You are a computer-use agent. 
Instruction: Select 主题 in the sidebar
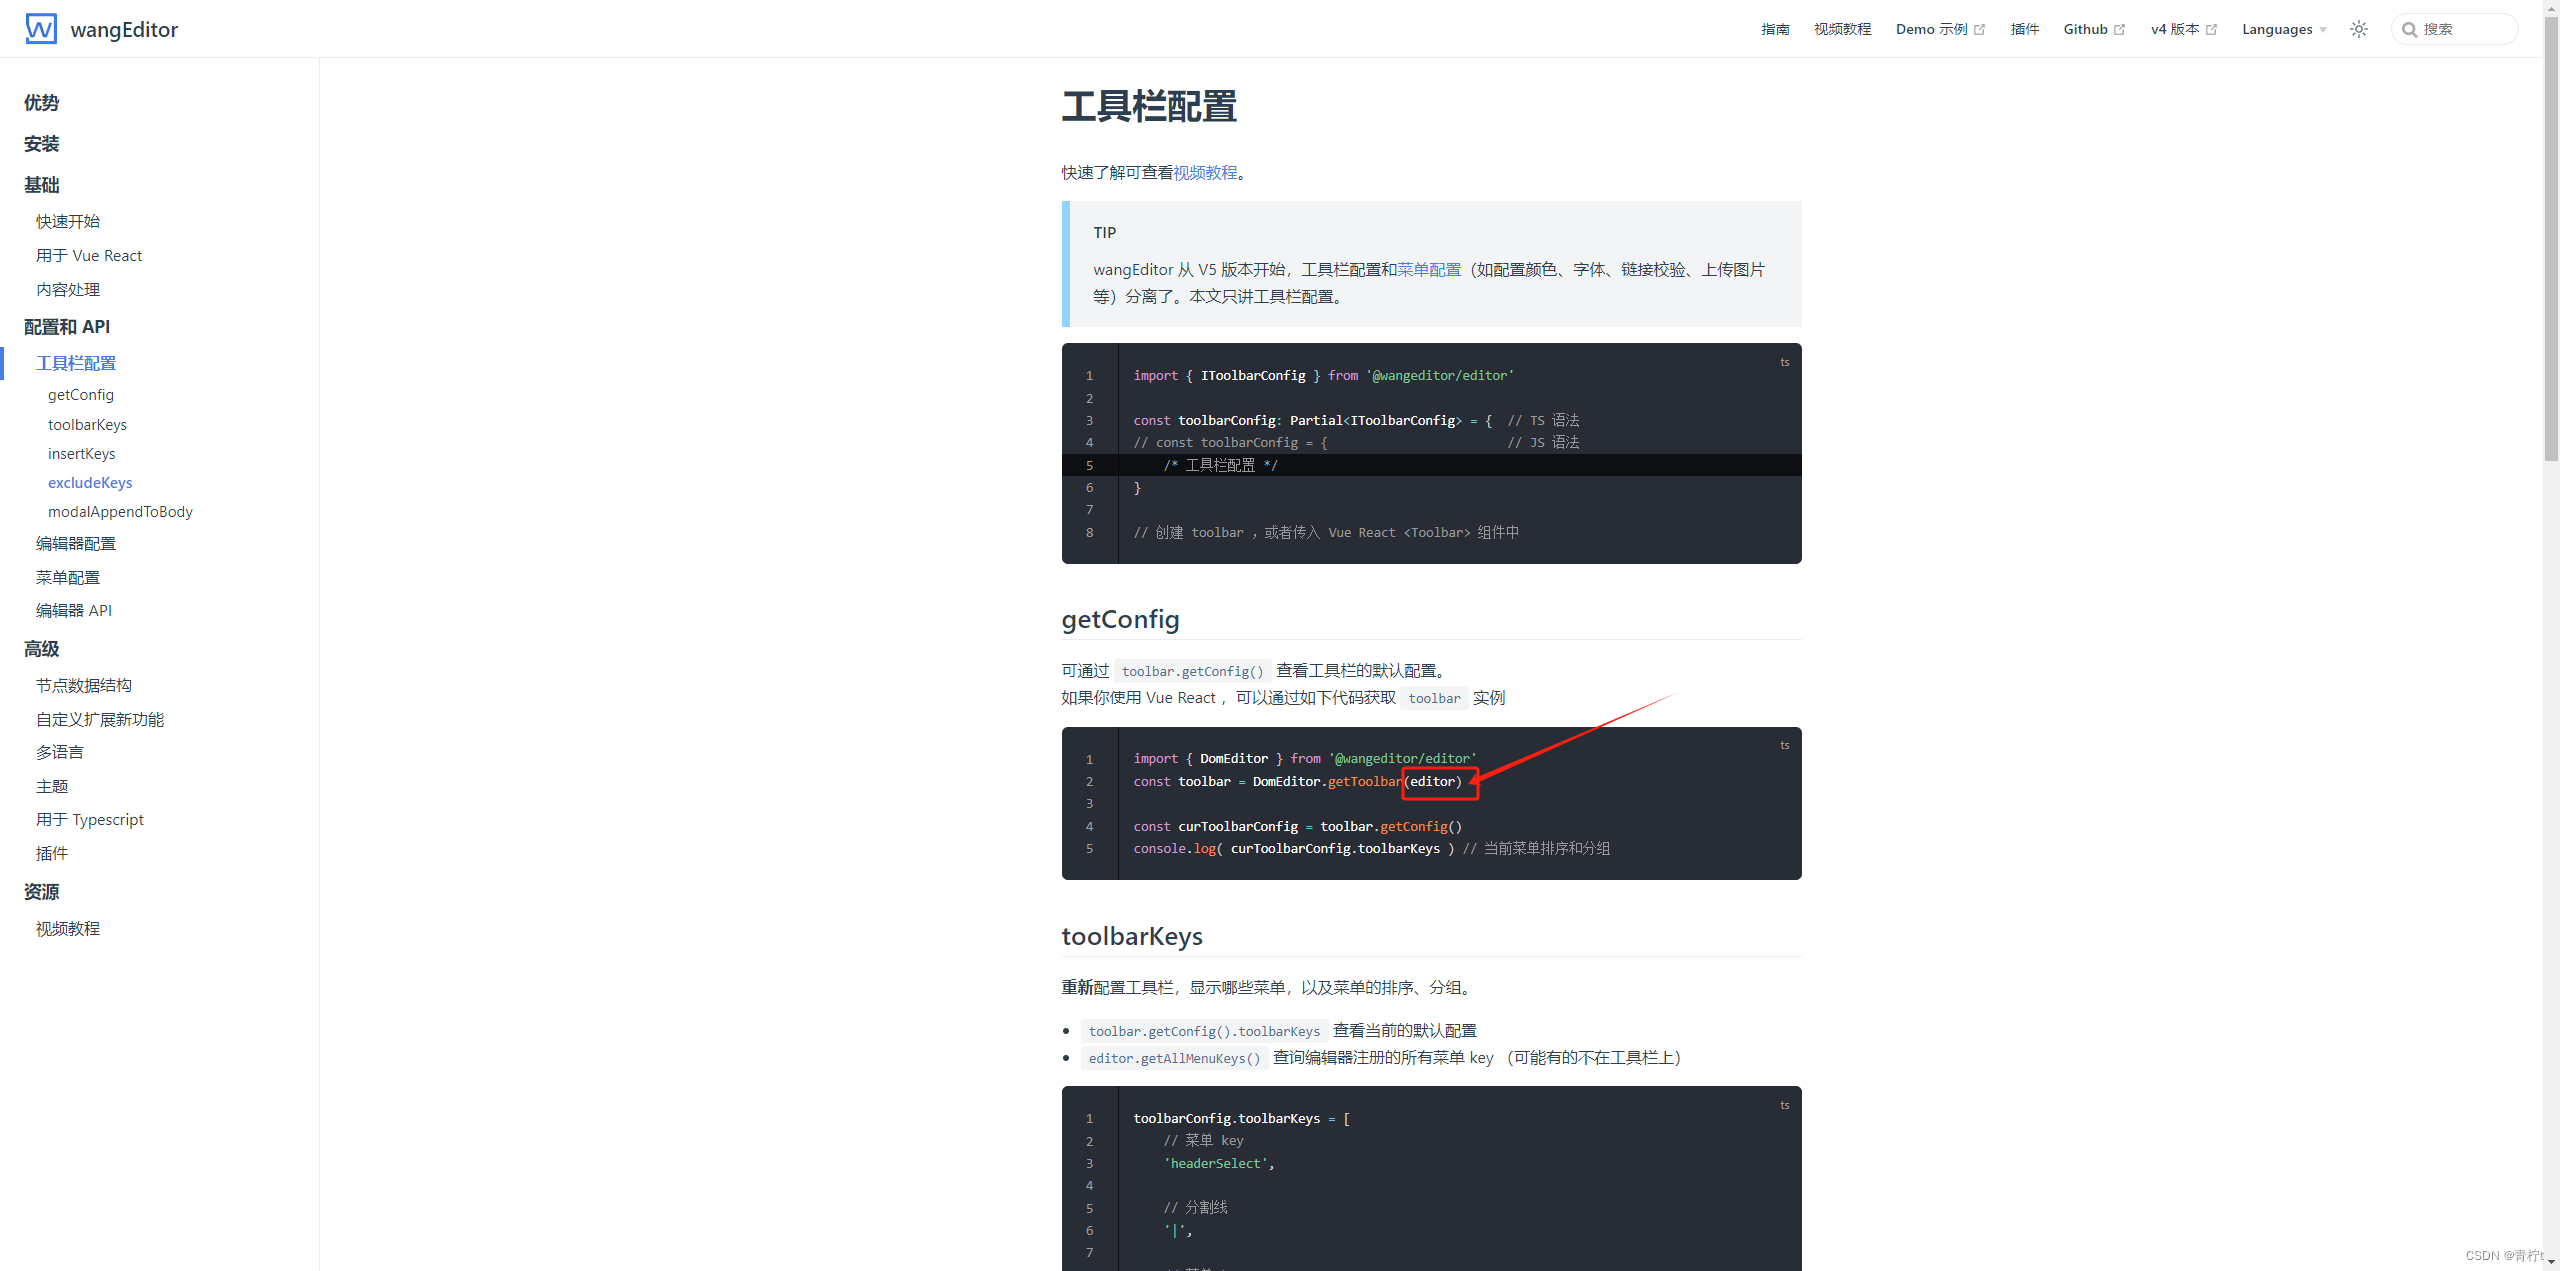52,786
